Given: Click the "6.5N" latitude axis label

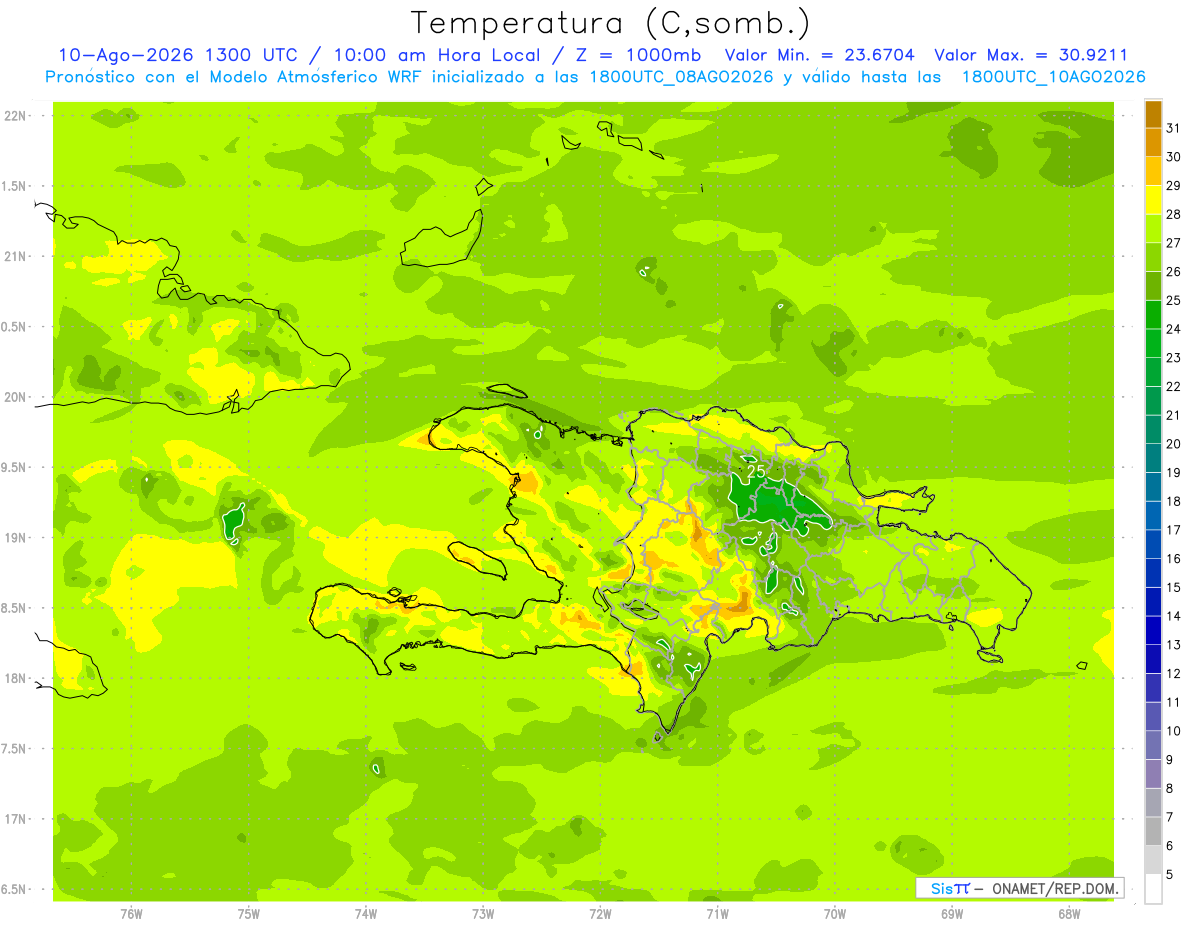Looking at the screenshot, I should (15, 890).
